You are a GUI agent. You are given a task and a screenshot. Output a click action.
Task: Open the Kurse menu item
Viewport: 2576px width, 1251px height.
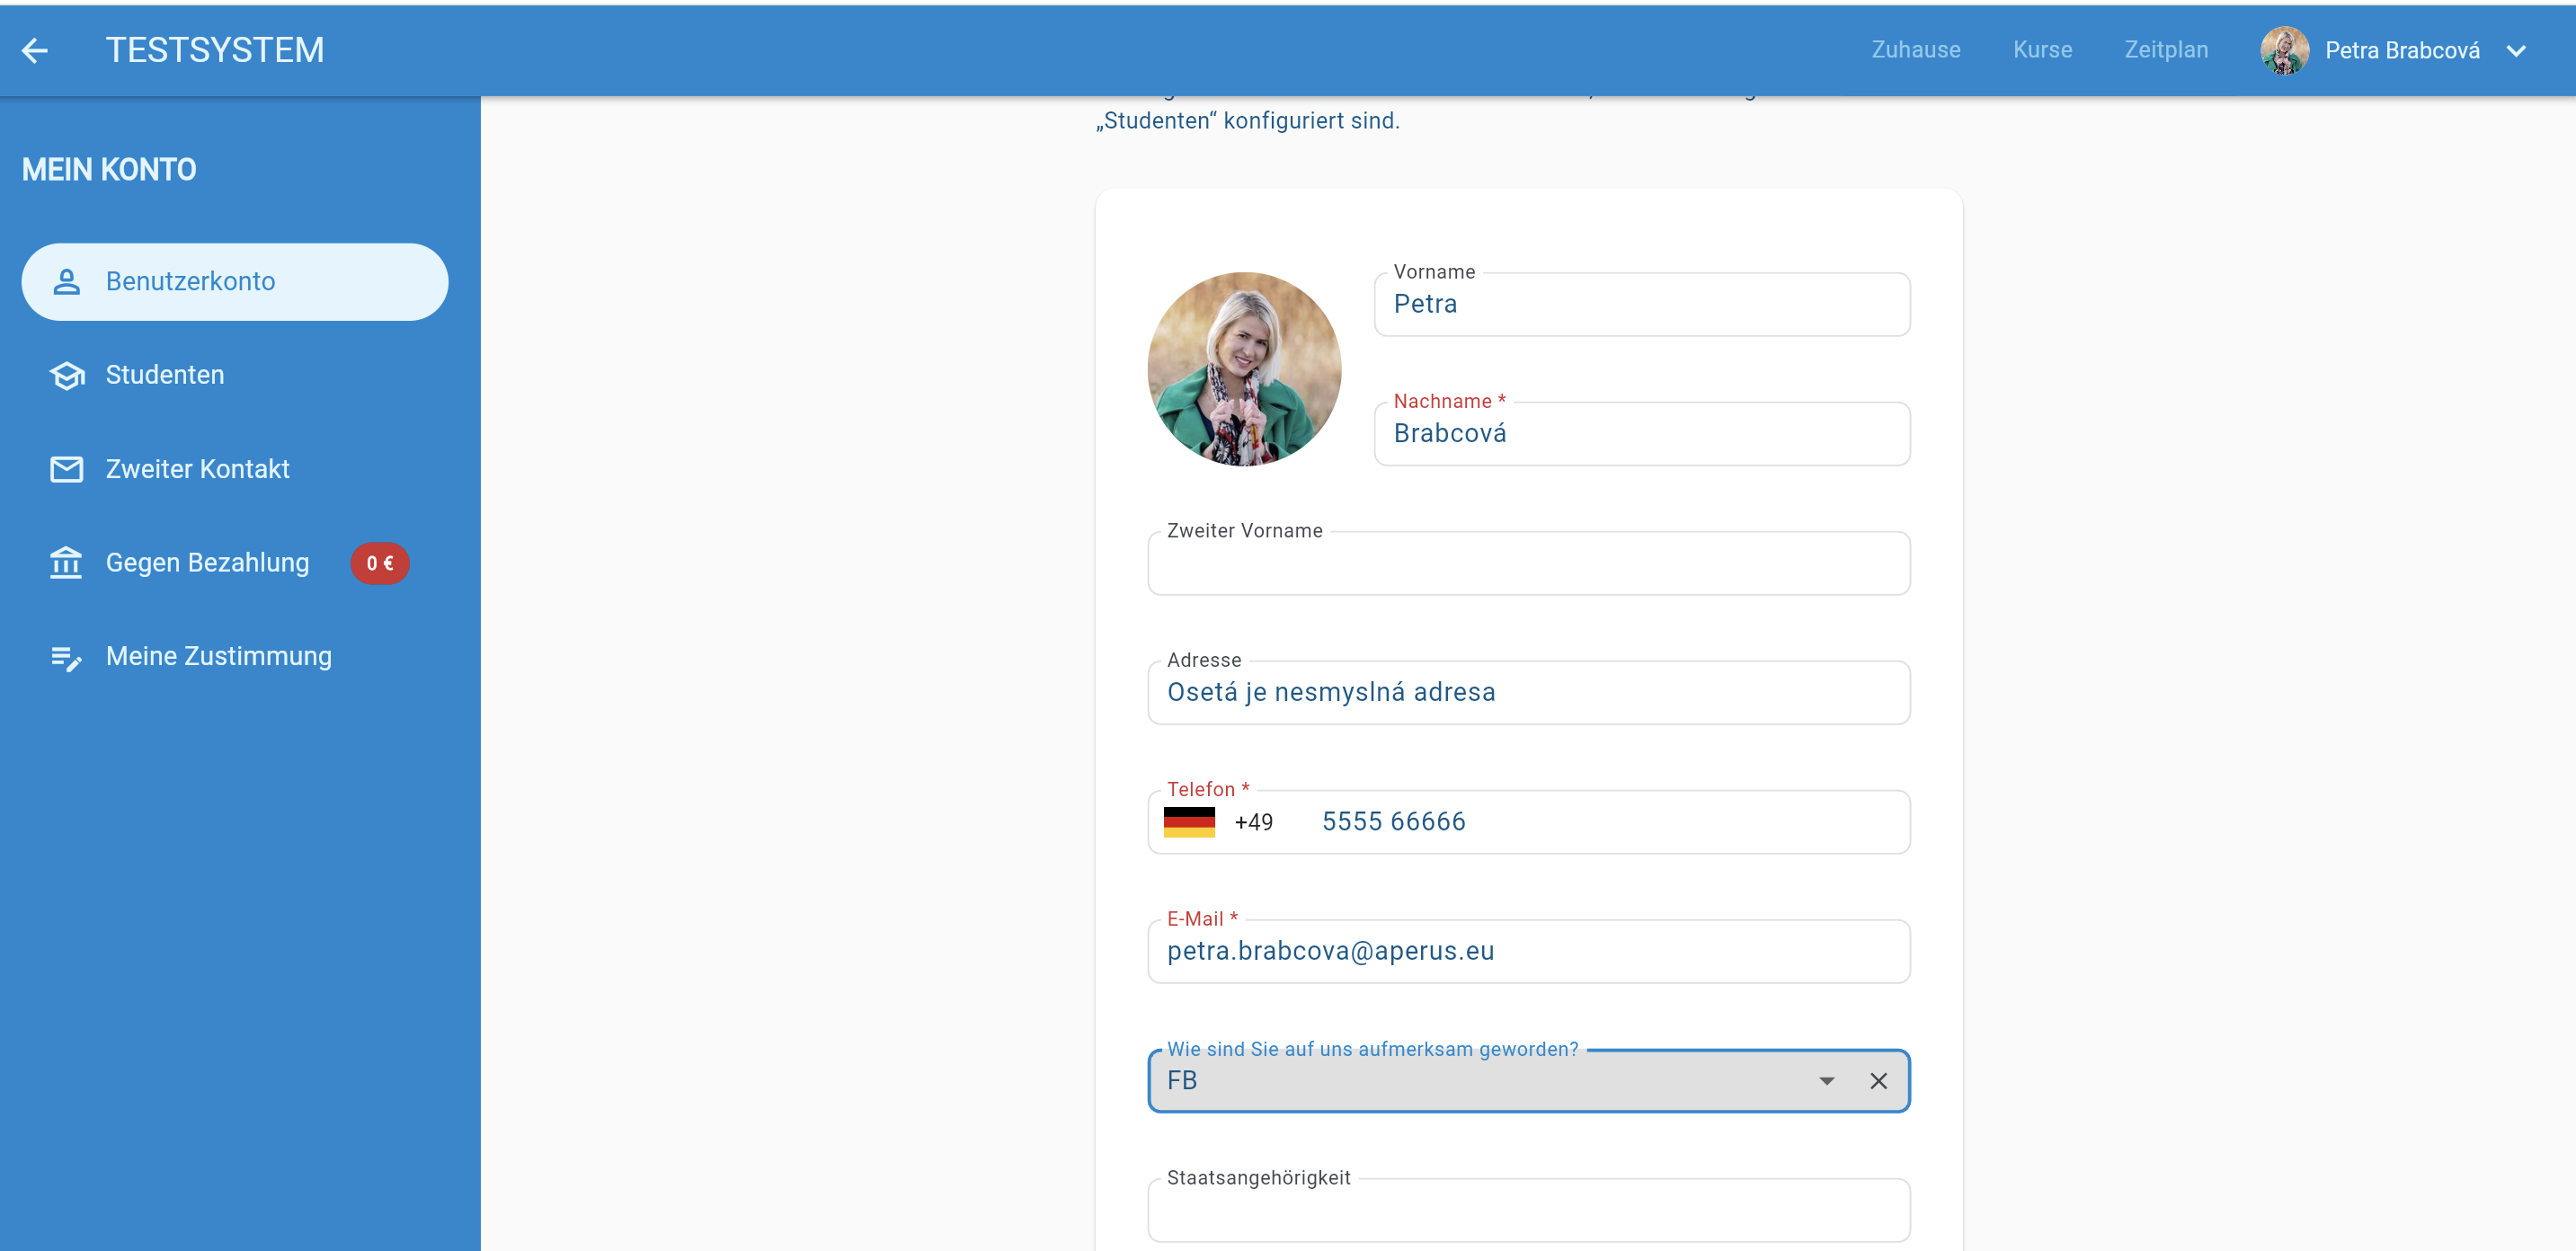click(2042, 50)
